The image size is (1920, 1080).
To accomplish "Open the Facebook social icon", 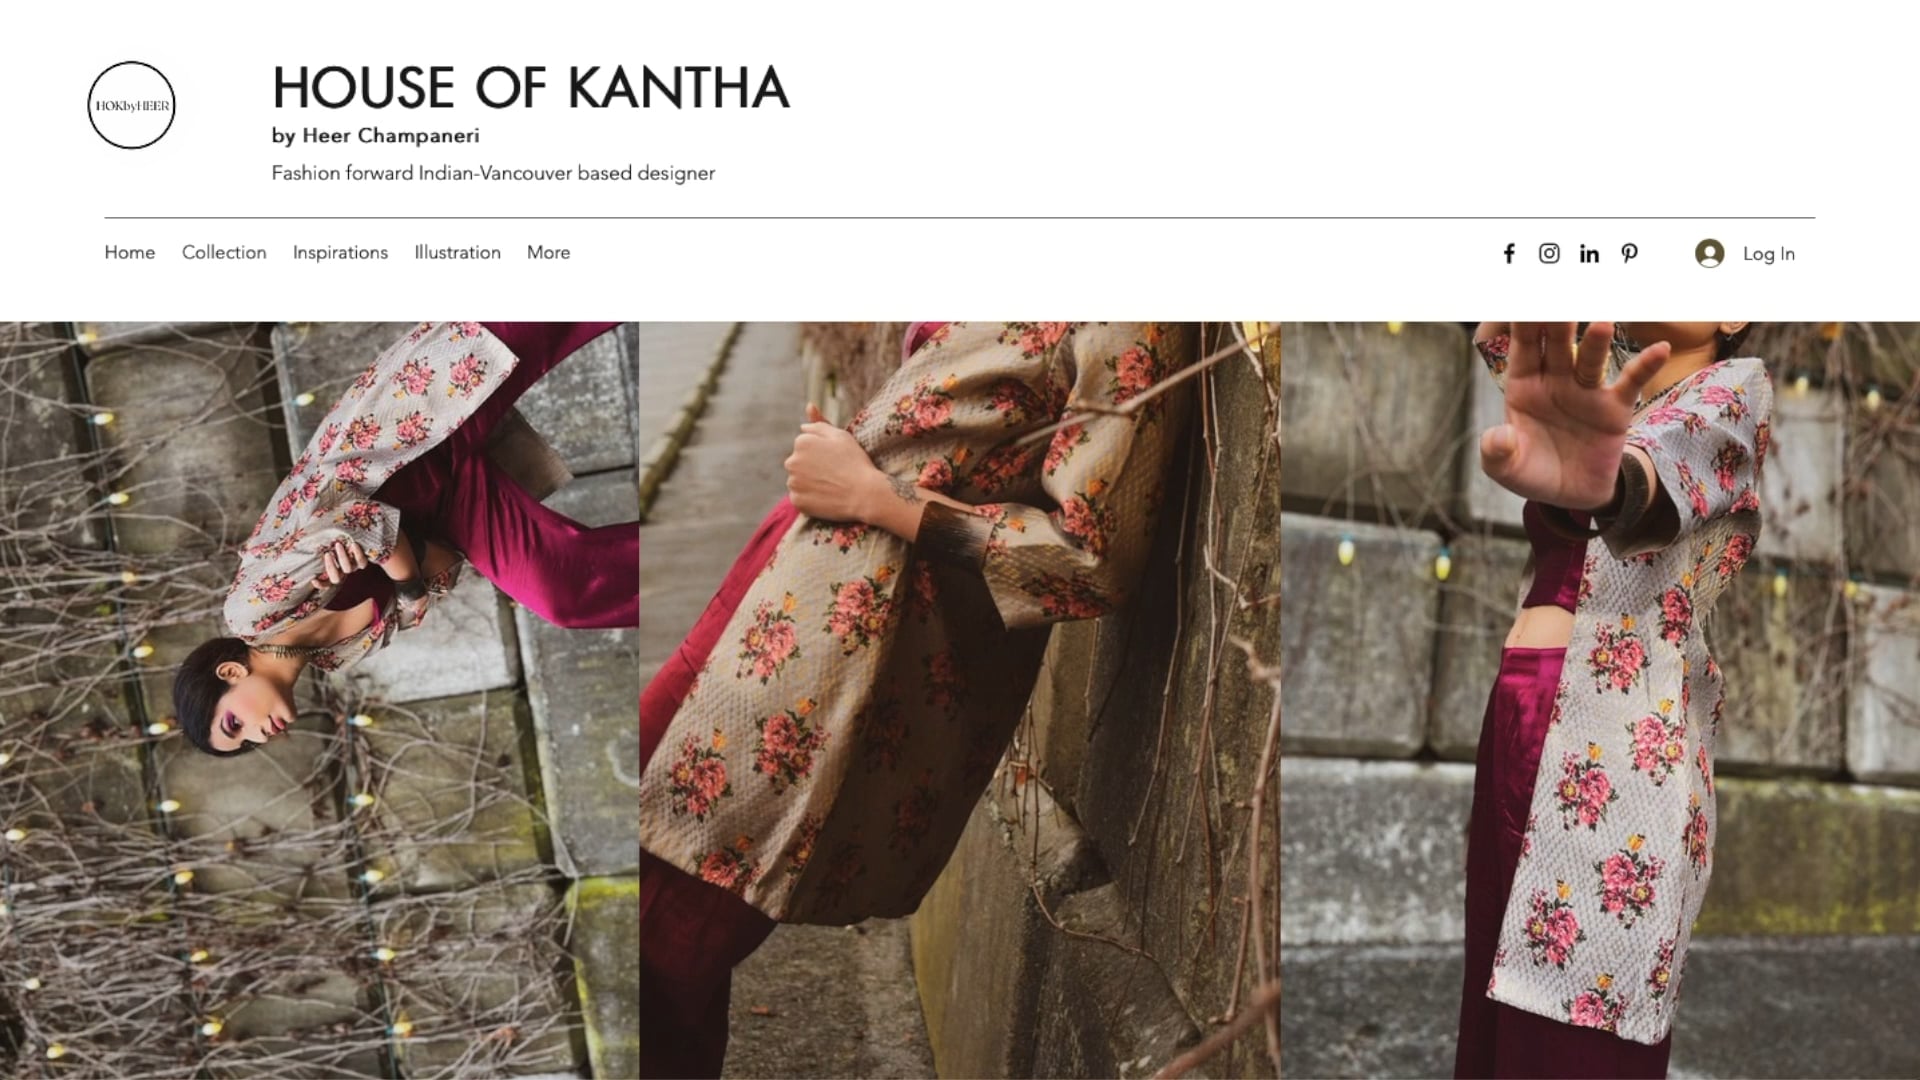I will 1509,254.
